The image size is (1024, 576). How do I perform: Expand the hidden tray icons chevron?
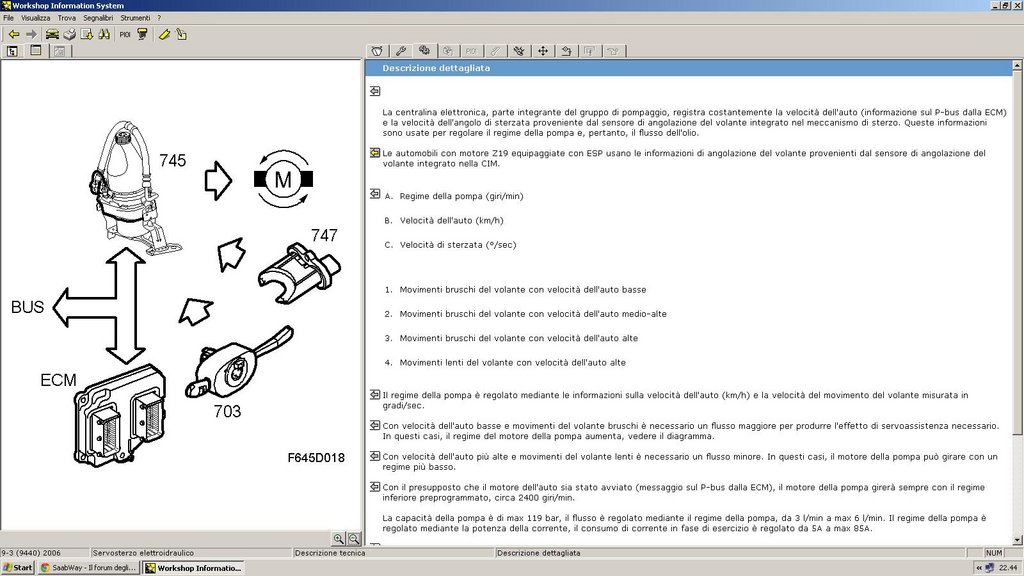[x=978, y=568]
